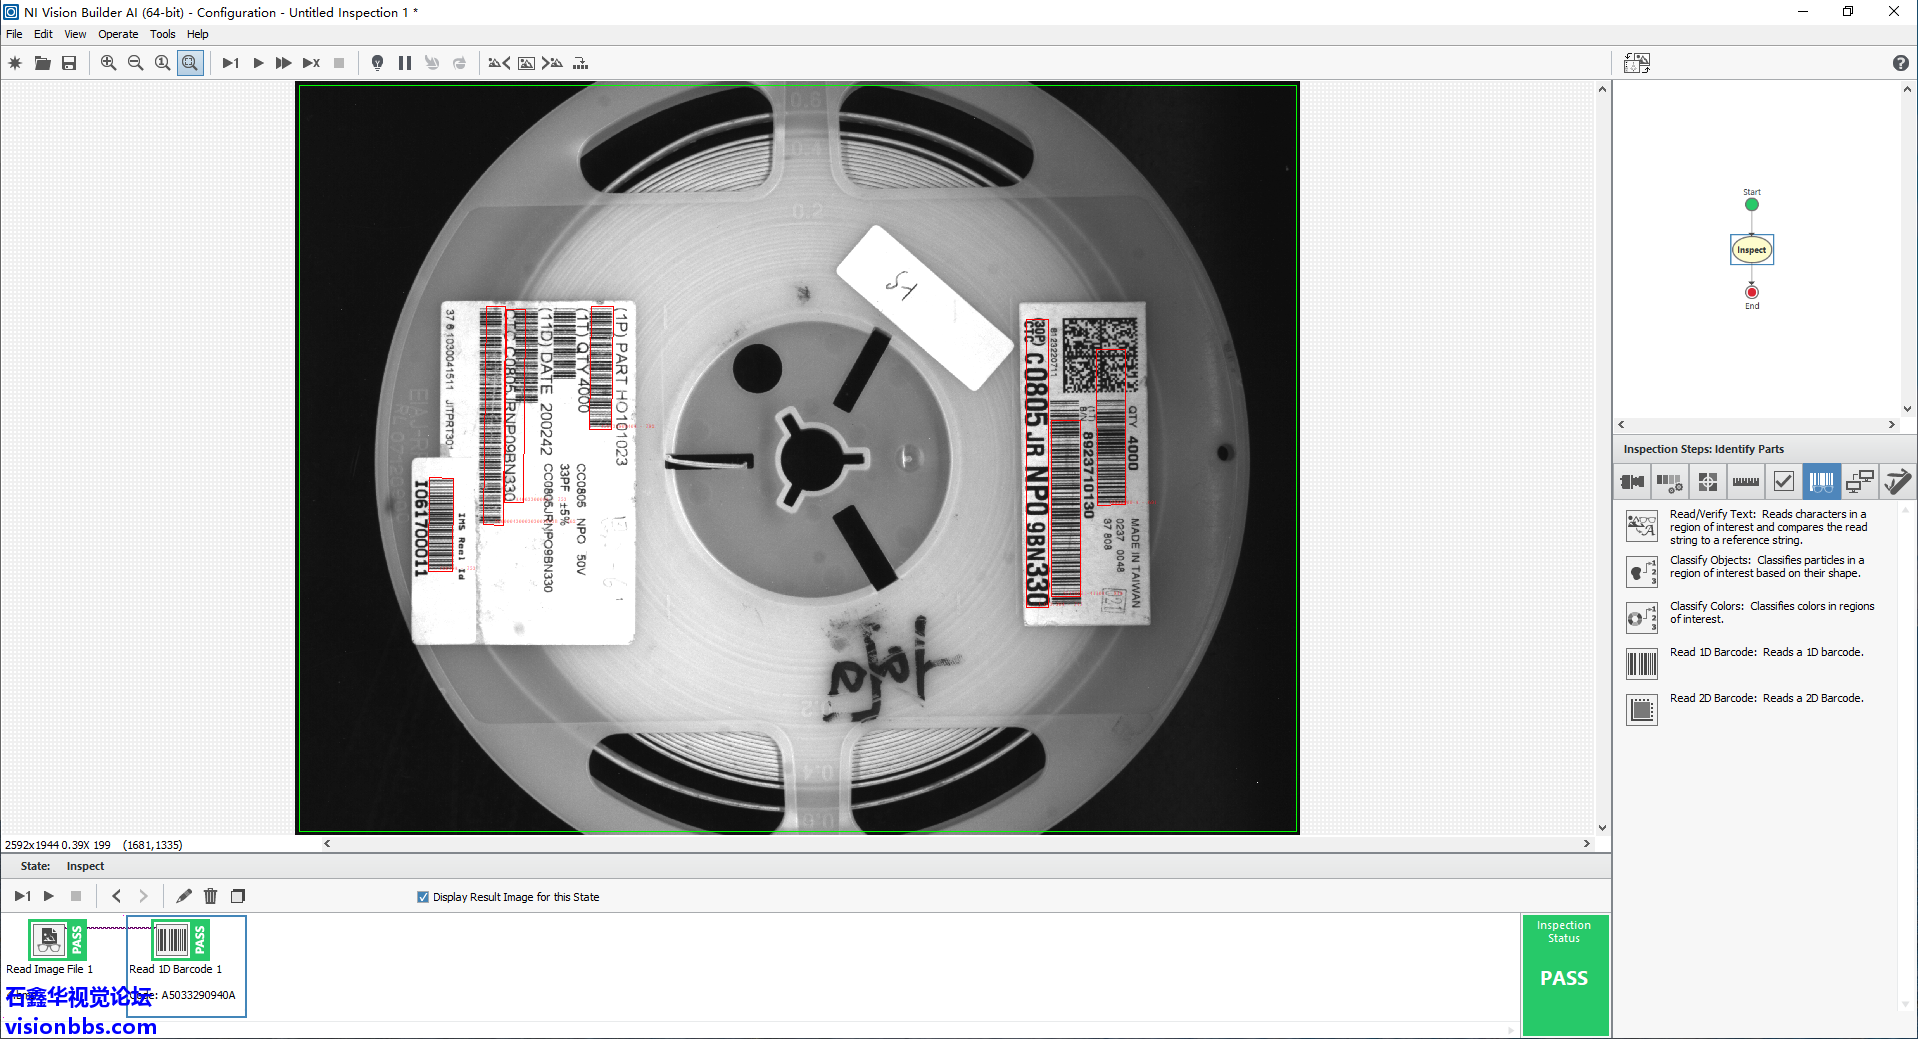Open an inspection with the folder icon

42,63
